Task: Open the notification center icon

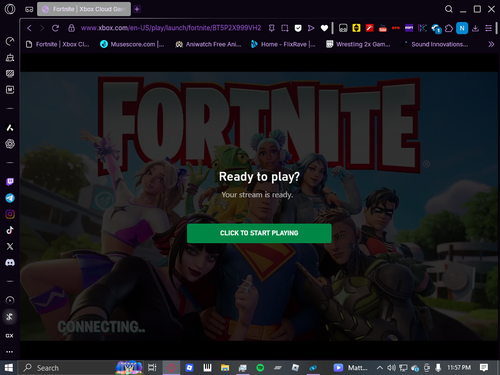Action: pyautogui.click(x=484, y=368)
